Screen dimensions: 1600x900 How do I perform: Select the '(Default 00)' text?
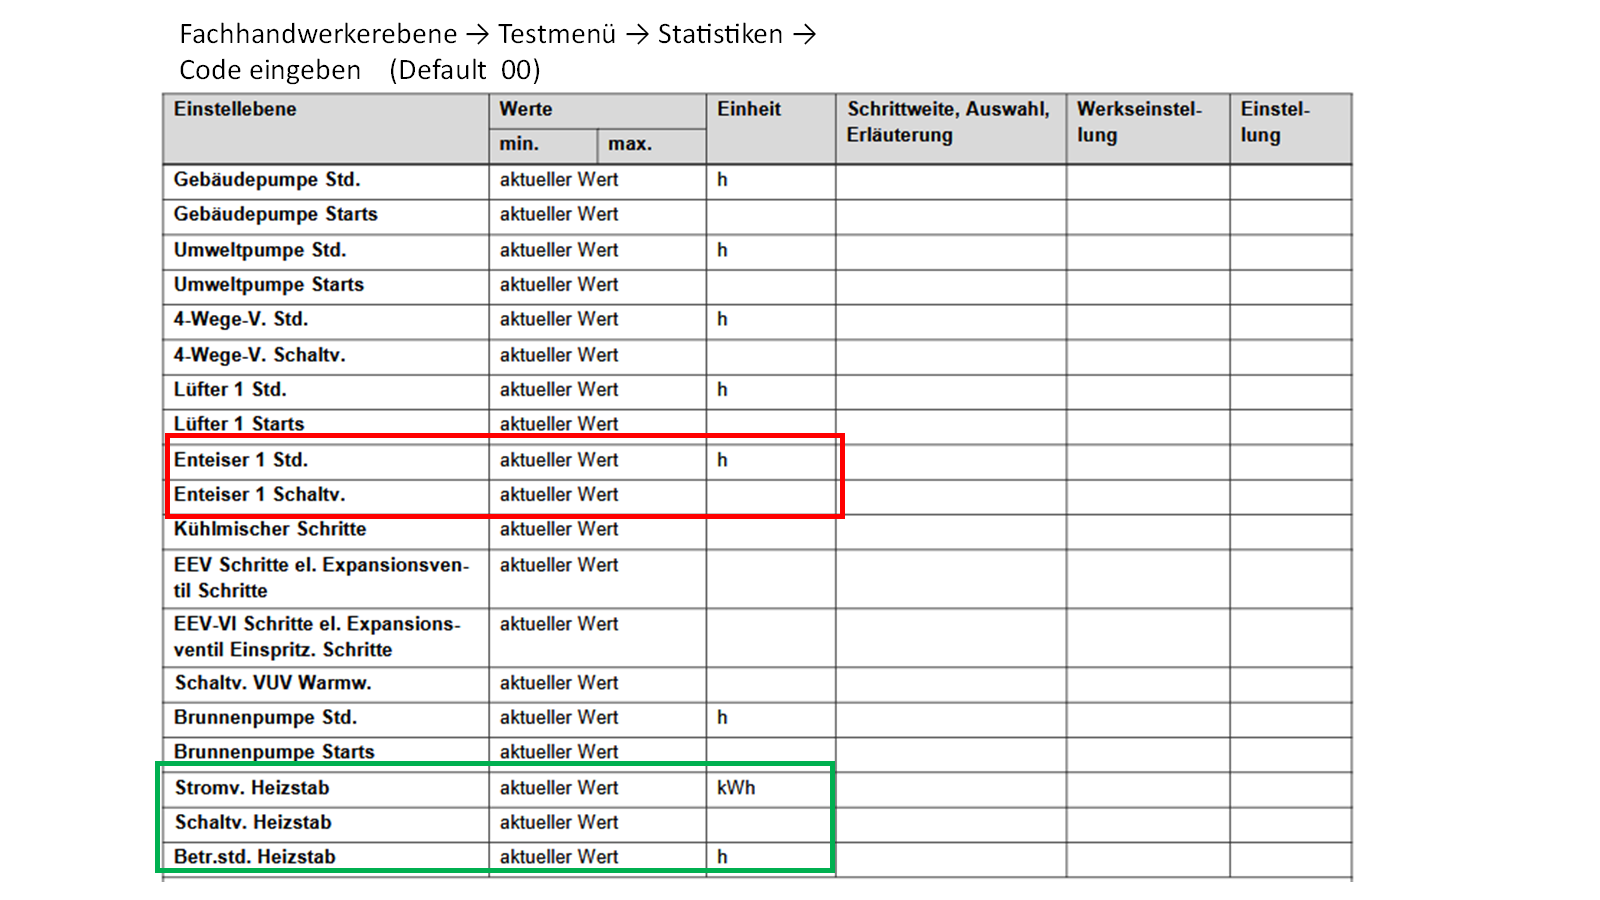pyautogui.click(x=465, y=70)
